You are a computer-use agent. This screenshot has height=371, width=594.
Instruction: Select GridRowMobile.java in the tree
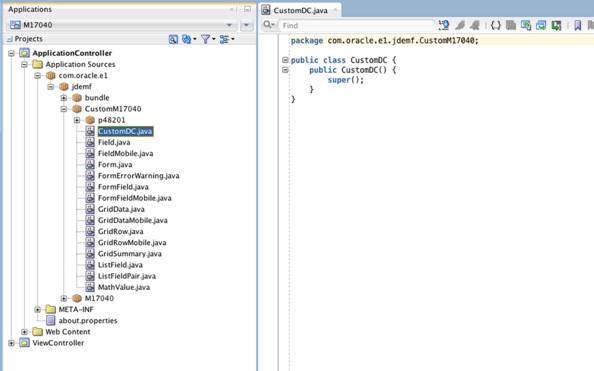click(x=132, y=243)
